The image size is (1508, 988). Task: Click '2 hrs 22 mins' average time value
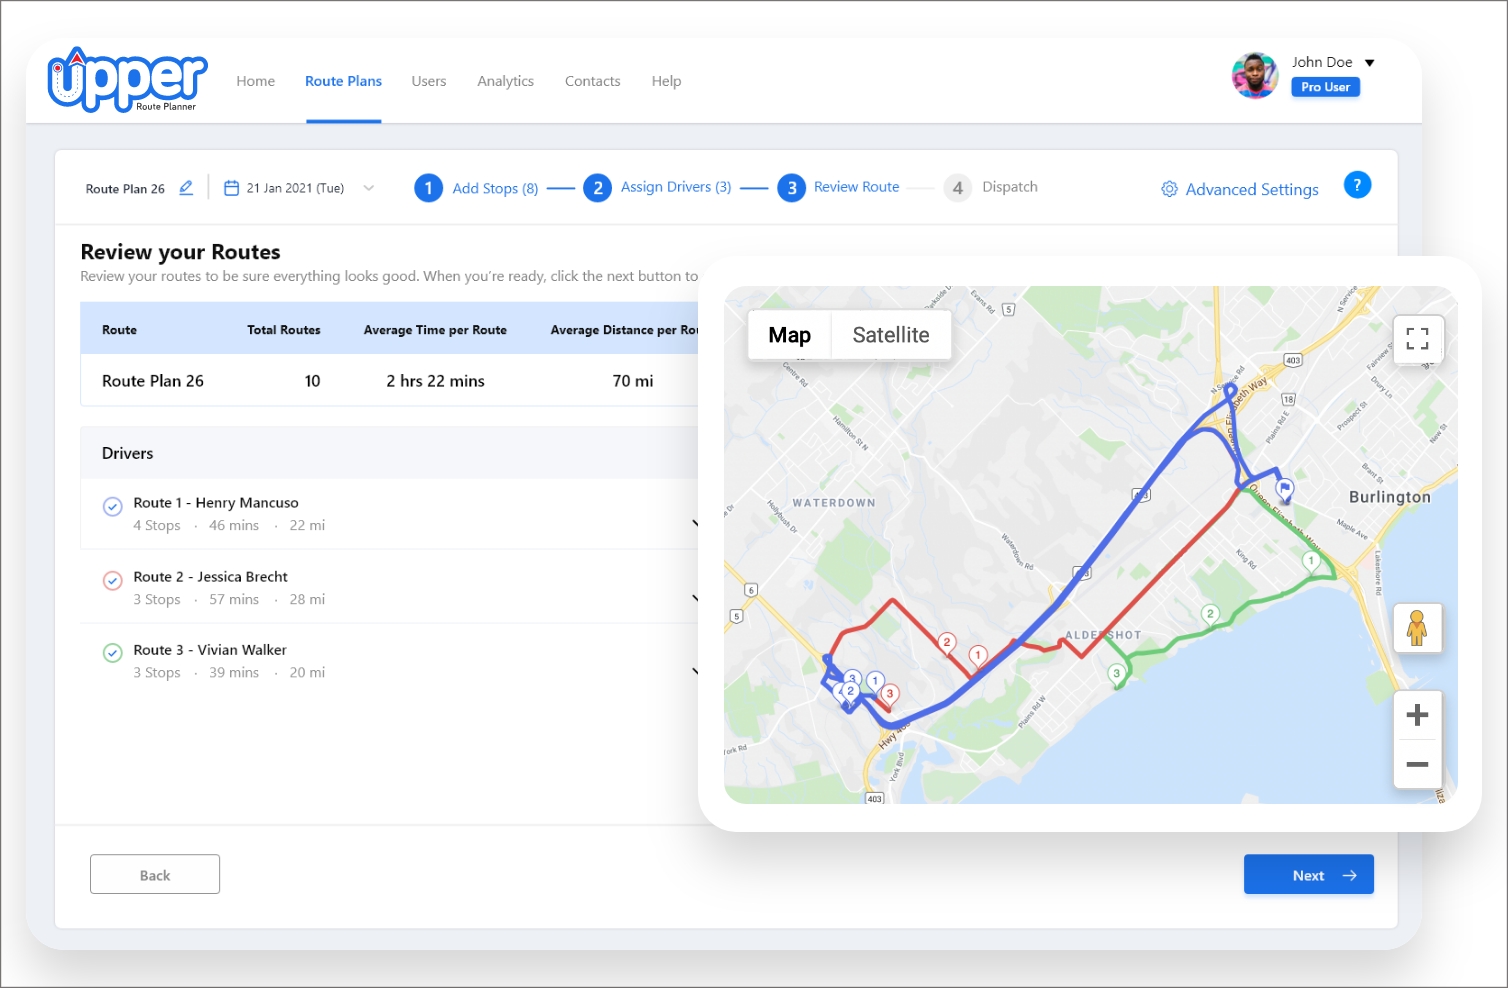point(435,381)
